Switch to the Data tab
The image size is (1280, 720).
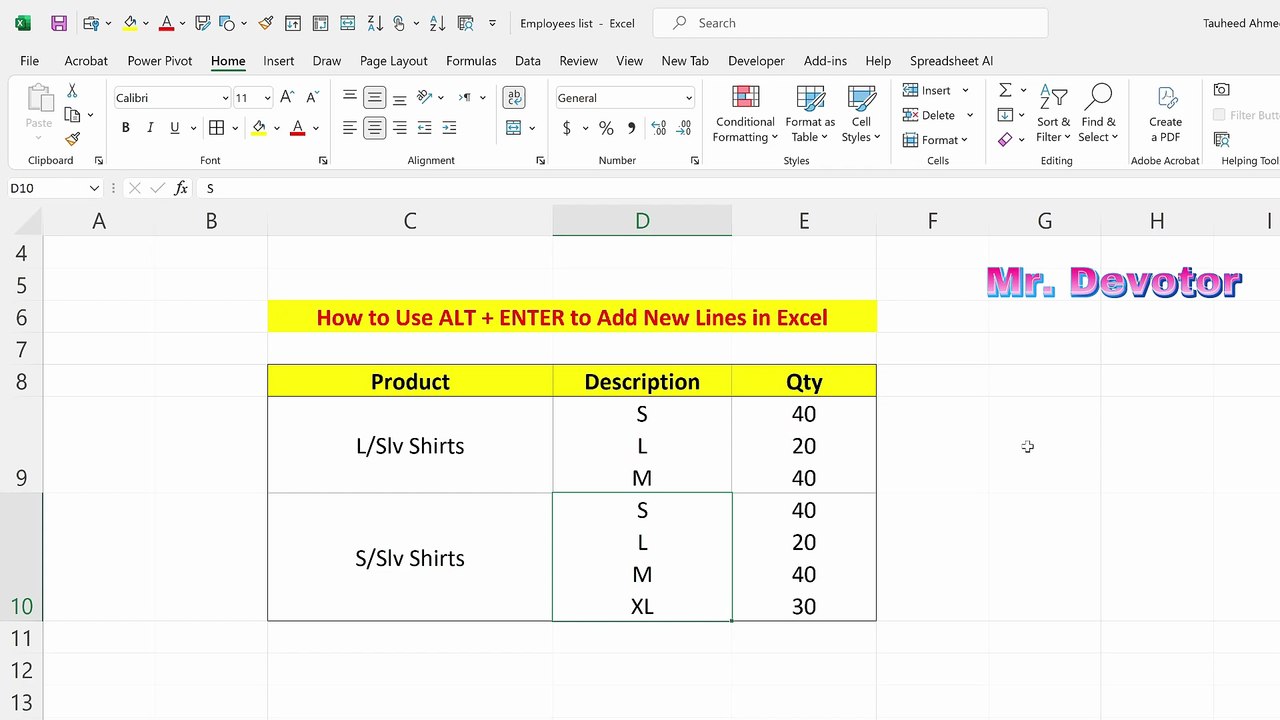tap(528, 61)
